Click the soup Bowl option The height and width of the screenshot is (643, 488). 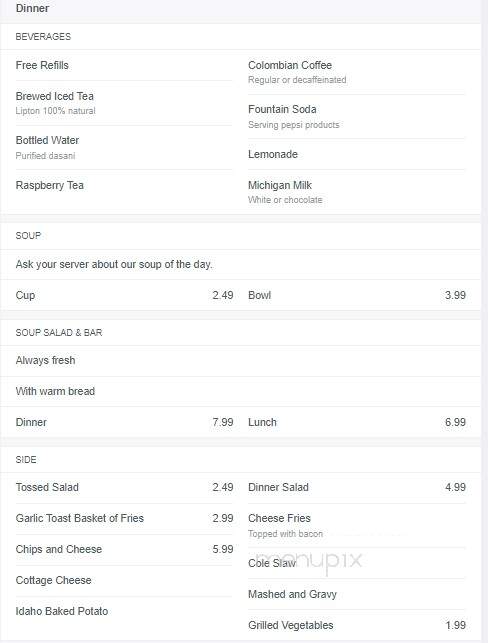coord(260,295)
